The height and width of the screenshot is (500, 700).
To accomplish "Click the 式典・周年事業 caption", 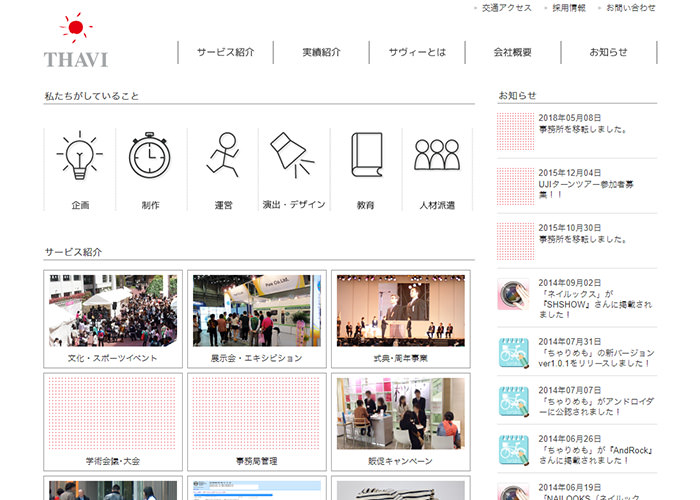I will (x=400, y=358).
